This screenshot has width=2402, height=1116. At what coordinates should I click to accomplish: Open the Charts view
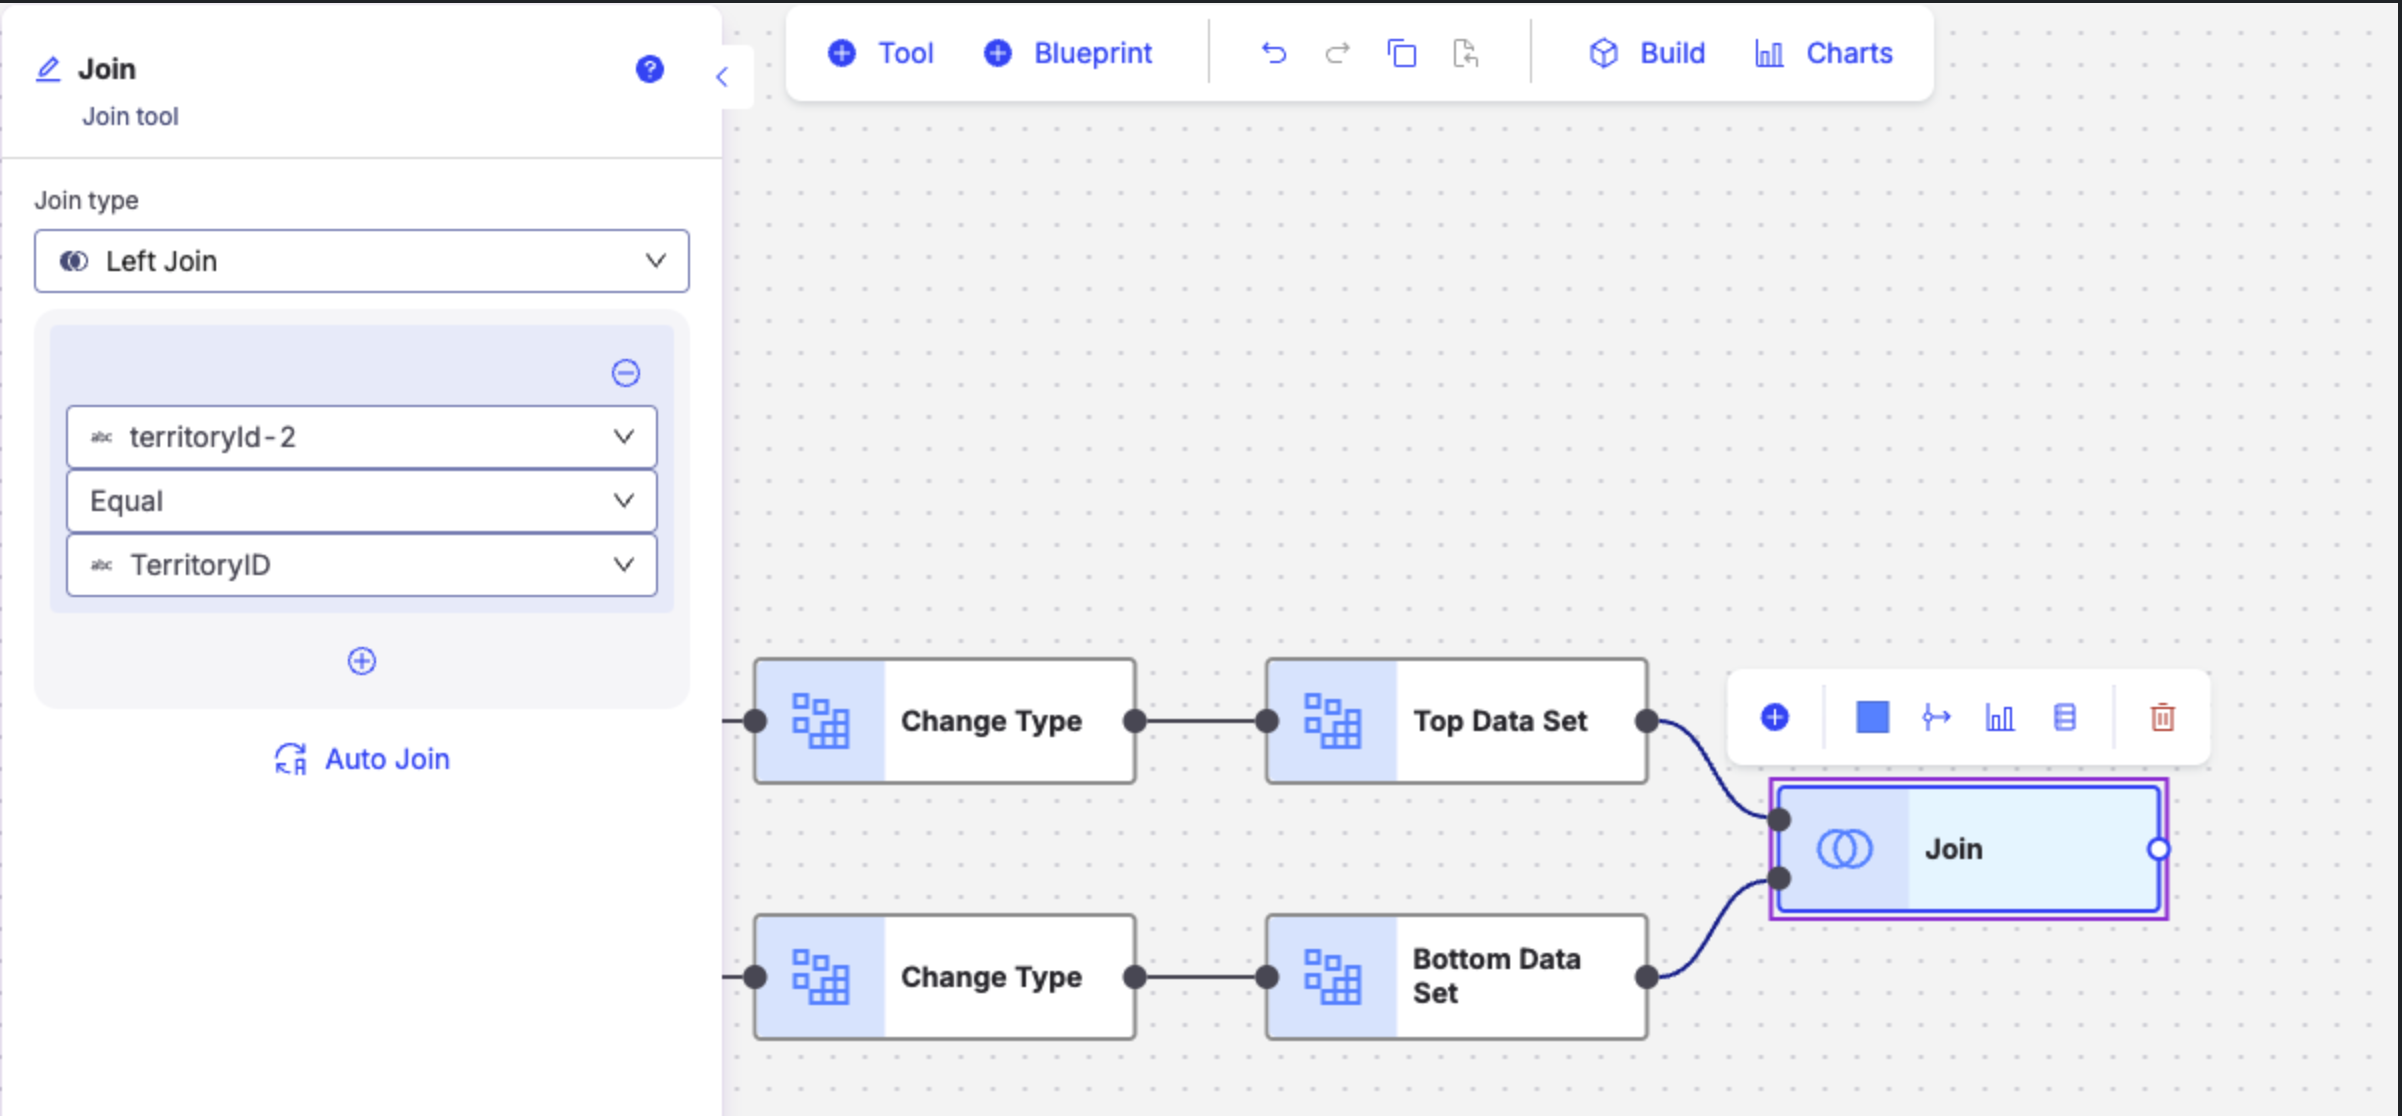(x=1823, y=53)
